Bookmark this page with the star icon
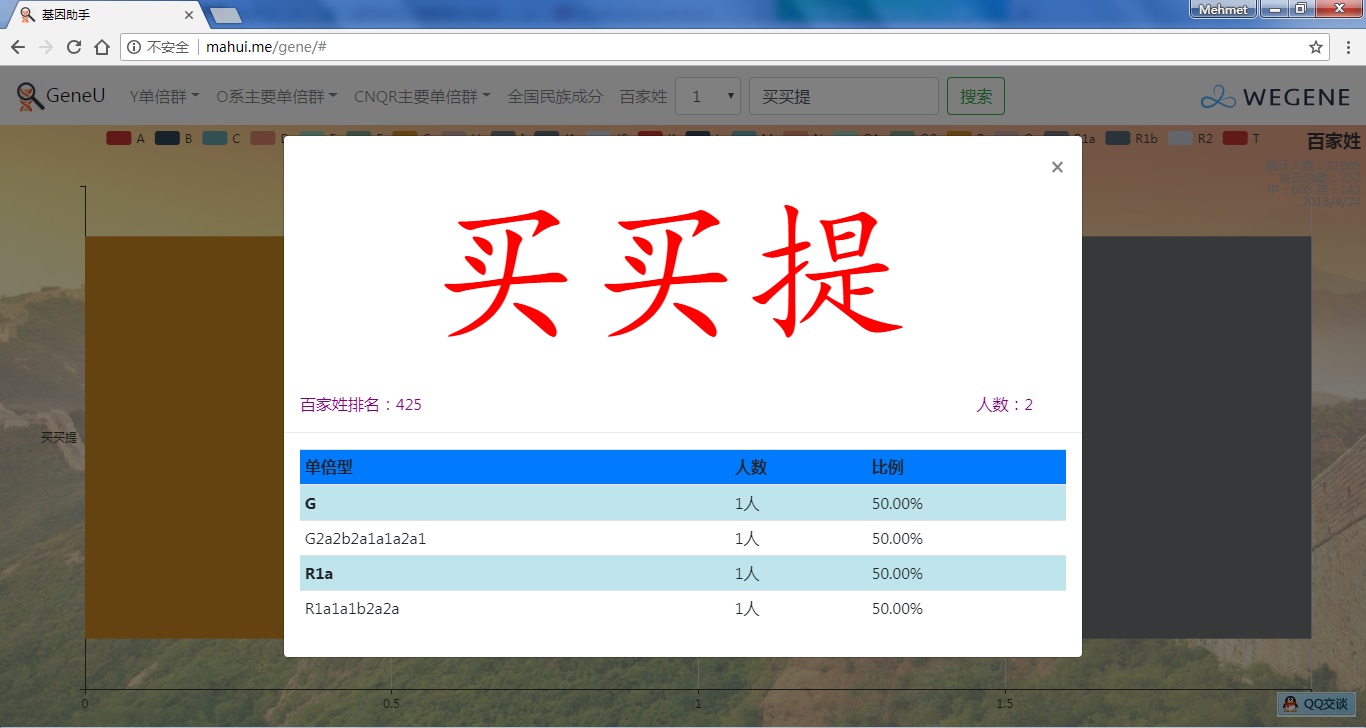The image size is (1366, 728). point(1316,47)
